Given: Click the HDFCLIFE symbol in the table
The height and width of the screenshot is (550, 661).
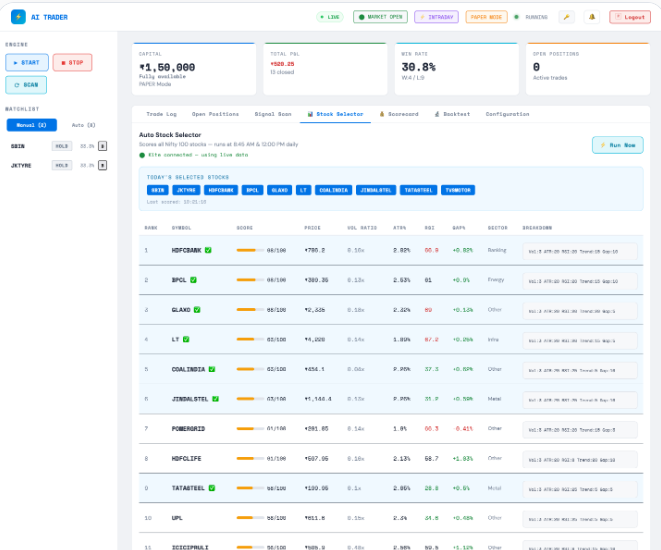Looking at the screenshot, I should [186, 459].
